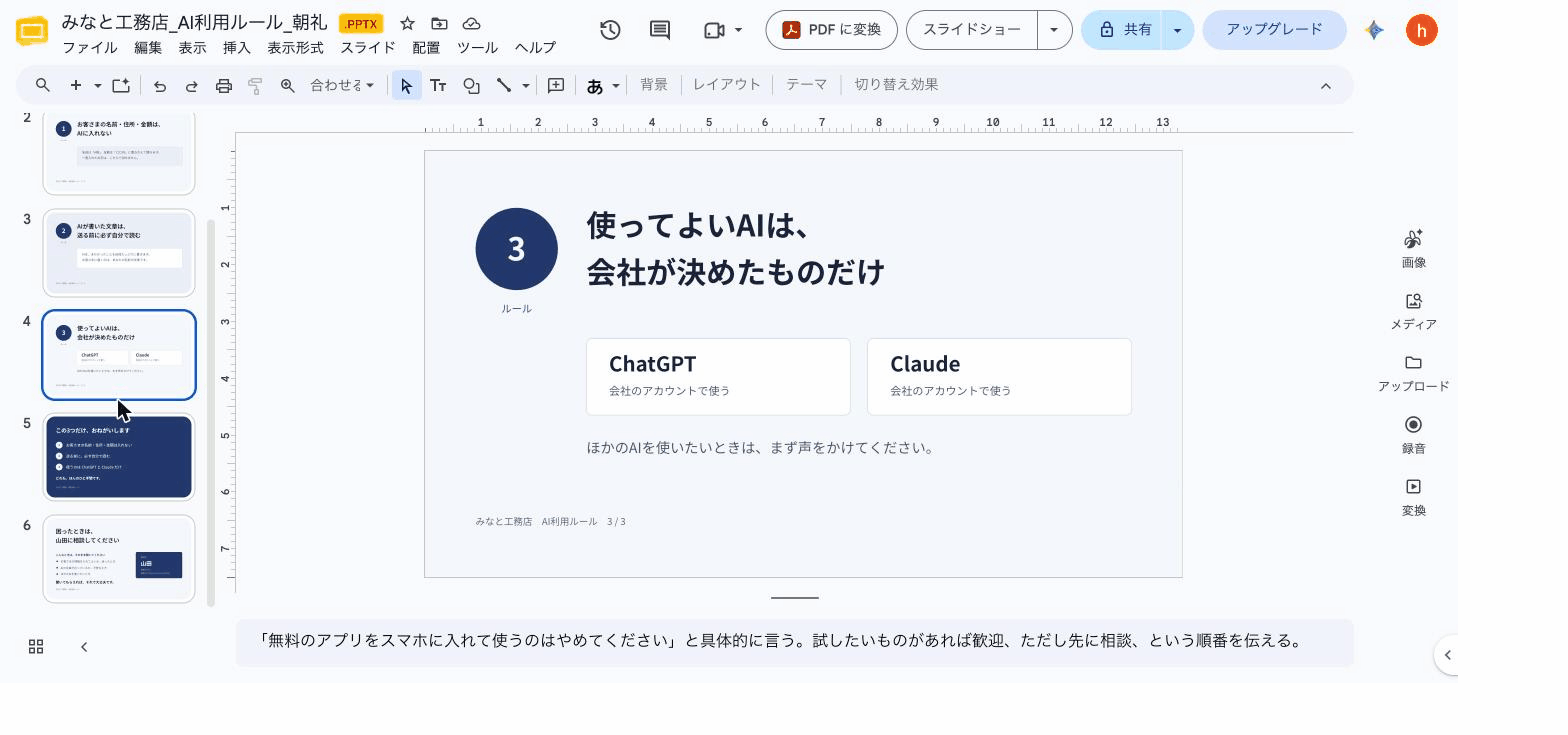The height and width of the screenshot is (735, 1568).
Task: Click the レイアウト button
Action: 727,85
